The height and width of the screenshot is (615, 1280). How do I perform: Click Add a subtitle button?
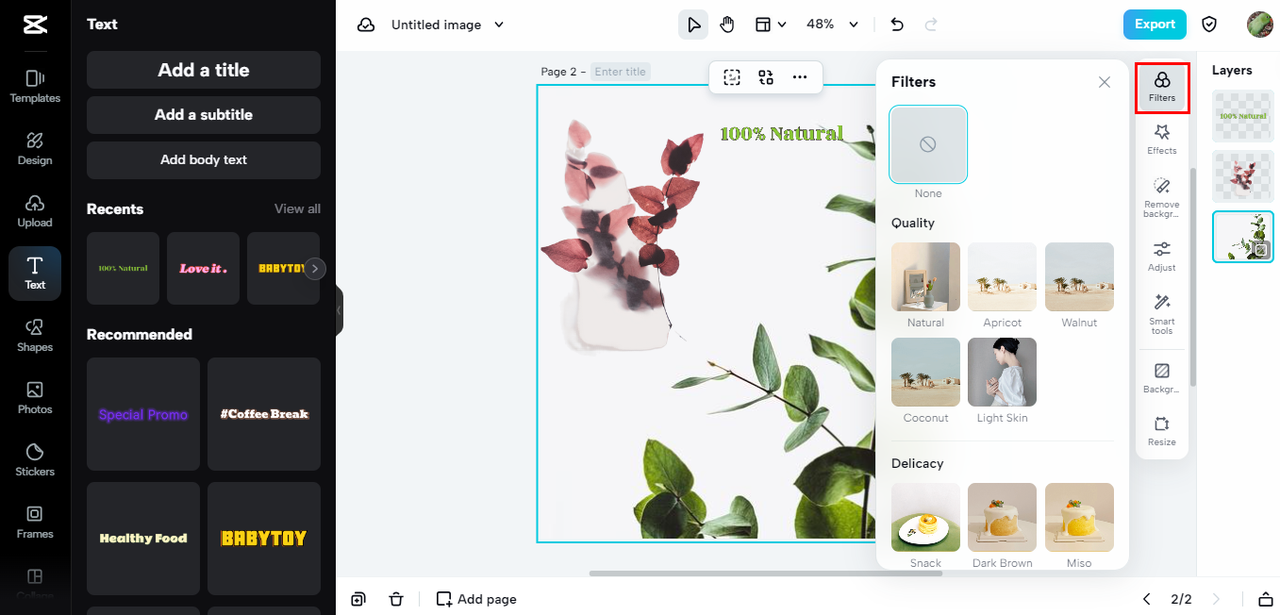tap(204, 115)
